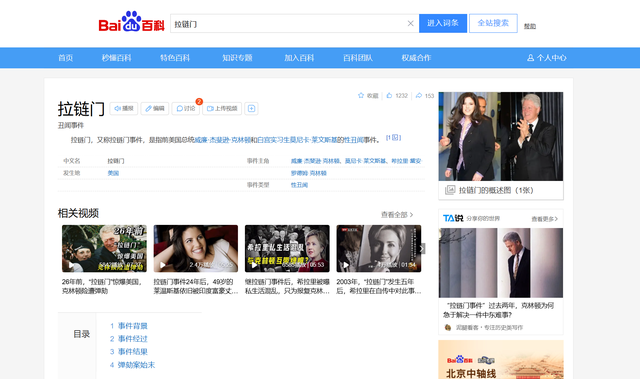Open the Baidu Baike logo homepage
640x379 pixels.
131,22
